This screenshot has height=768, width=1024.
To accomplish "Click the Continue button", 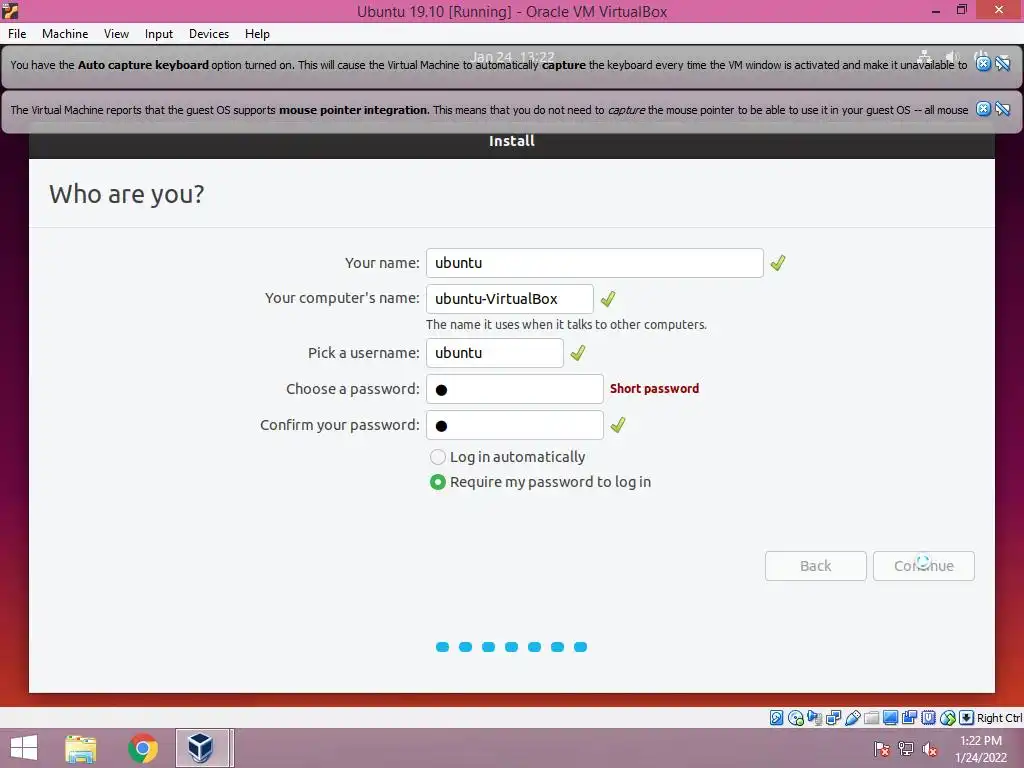I will pyautogui.click(x=923, y=566).
